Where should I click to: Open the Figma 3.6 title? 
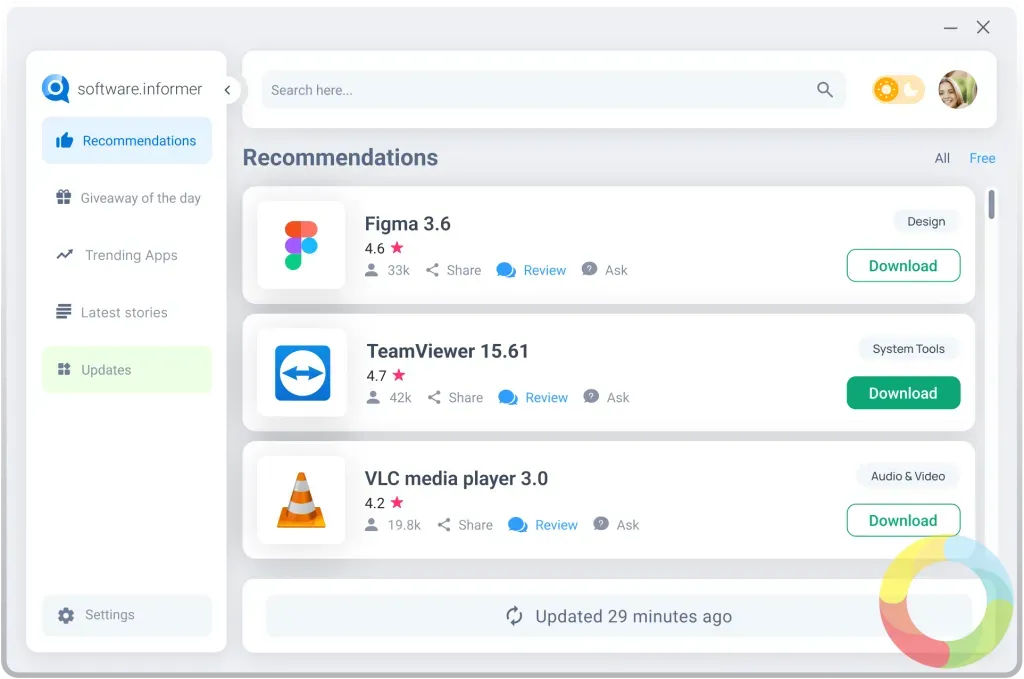pyautogui.click(x=408, y=224)
